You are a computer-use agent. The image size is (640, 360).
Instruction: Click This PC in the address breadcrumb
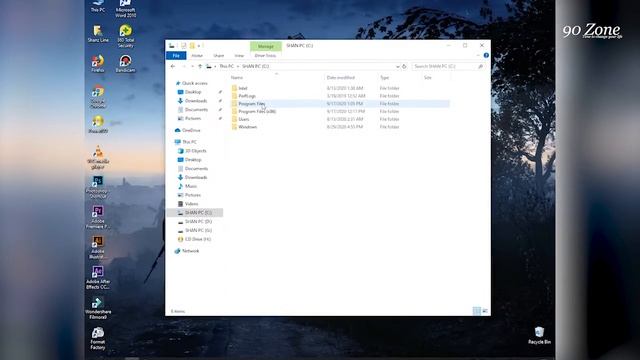[x=227, y=66]
